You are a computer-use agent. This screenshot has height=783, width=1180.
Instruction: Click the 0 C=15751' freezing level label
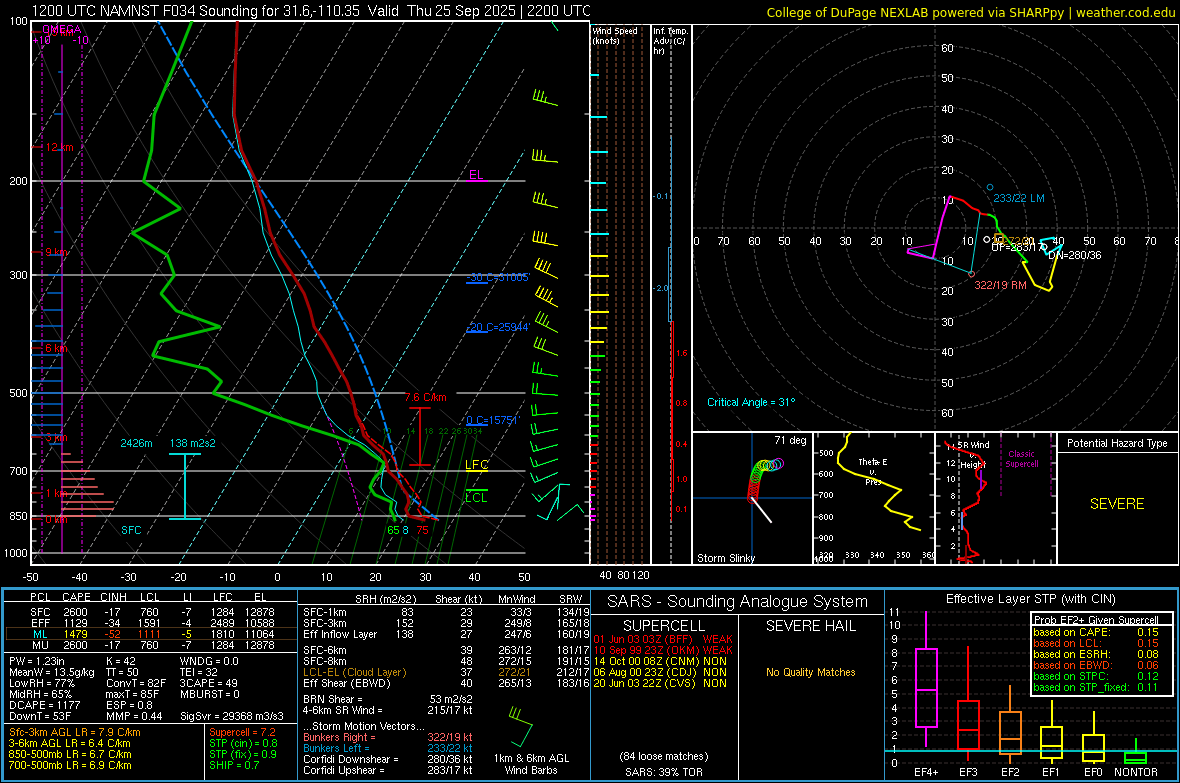point(492,420)
